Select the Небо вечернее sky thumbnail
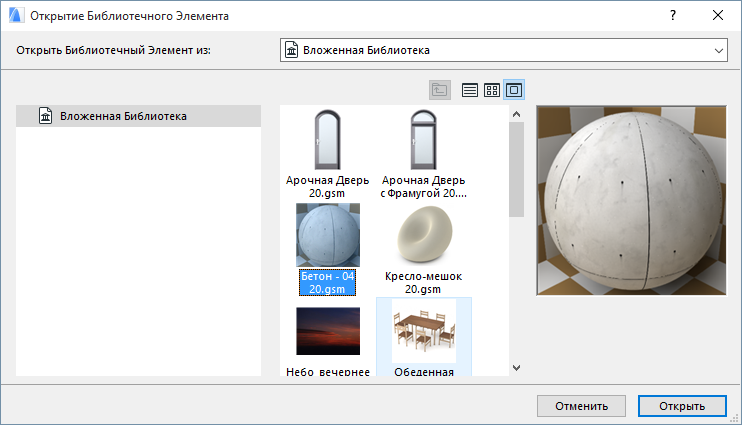The image size is (742, 425). coord(328,331)
